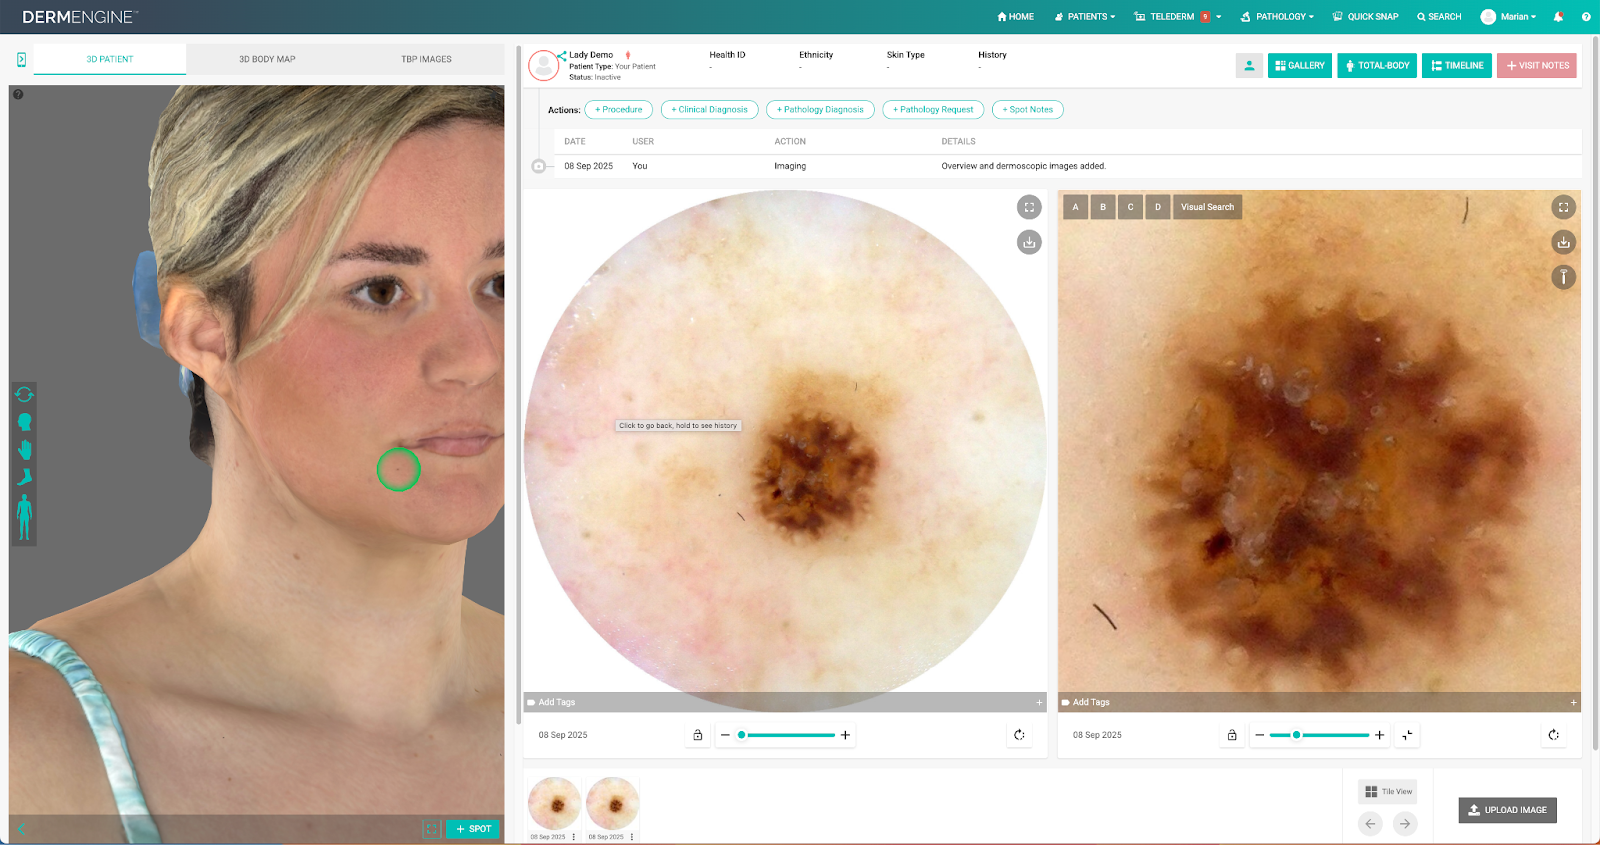Download the dermoscopic close-up image on the right
The image size is (1600, 845).
[1563, 242]
